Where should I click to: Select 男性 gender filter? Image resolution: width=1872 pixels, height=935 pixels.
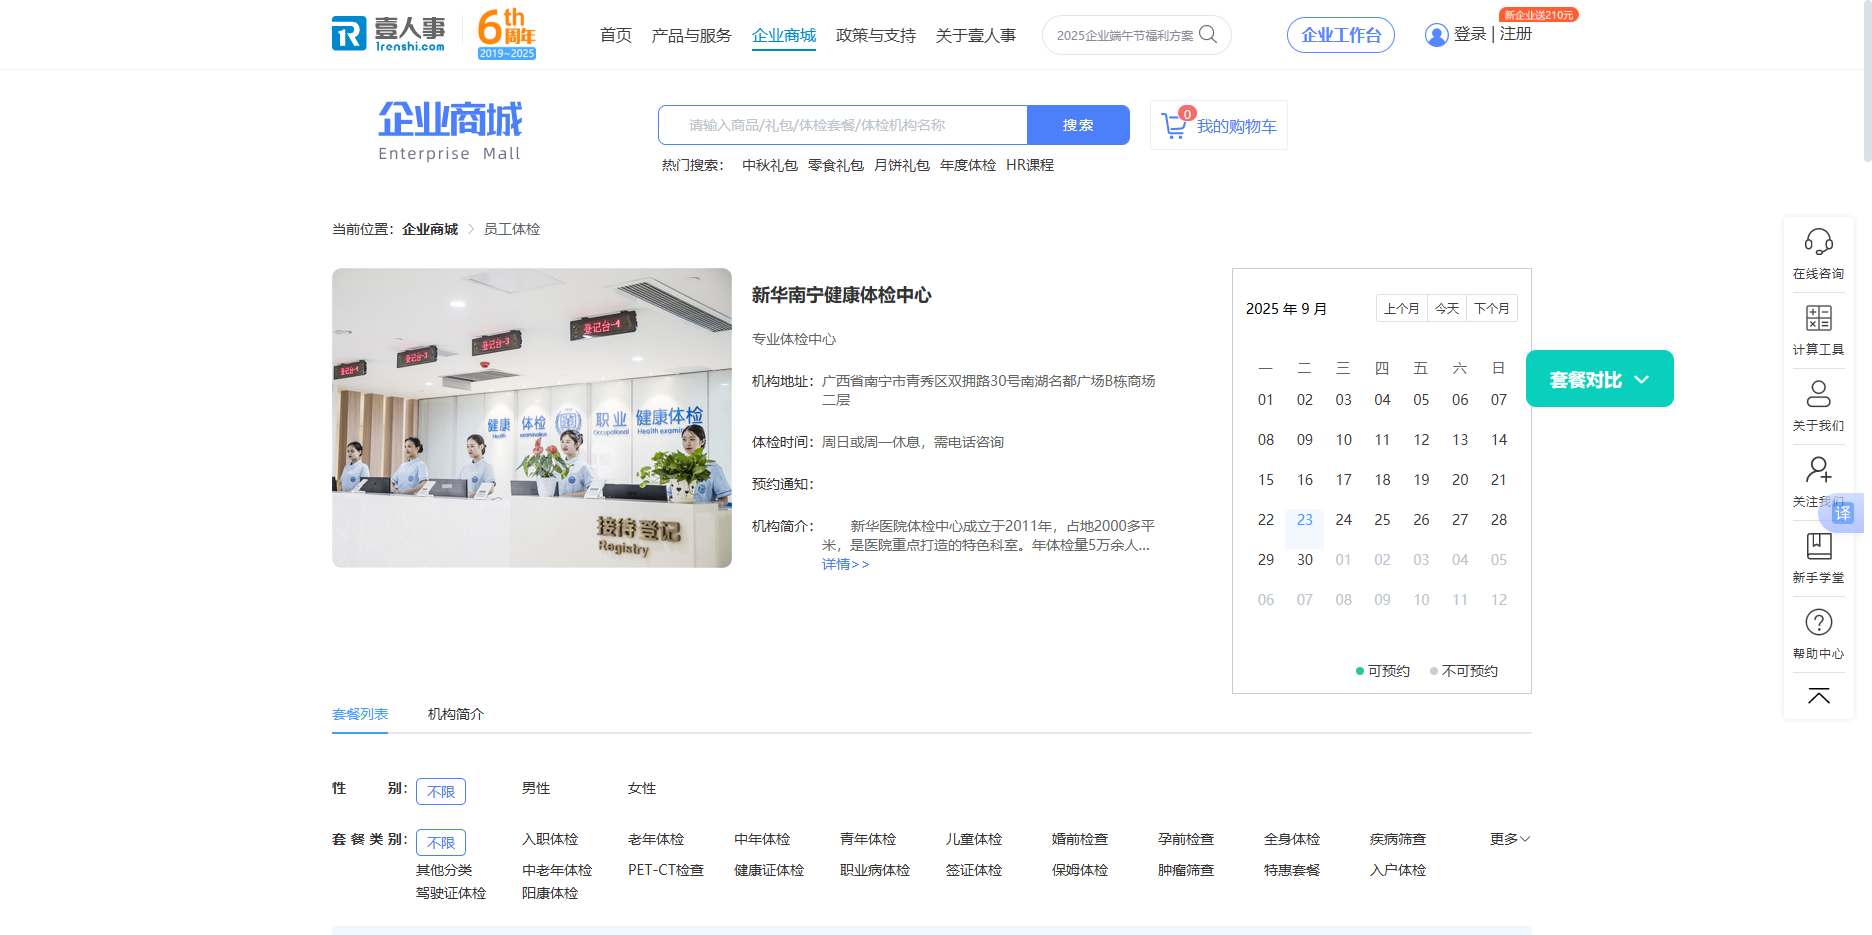click(536, 789)
